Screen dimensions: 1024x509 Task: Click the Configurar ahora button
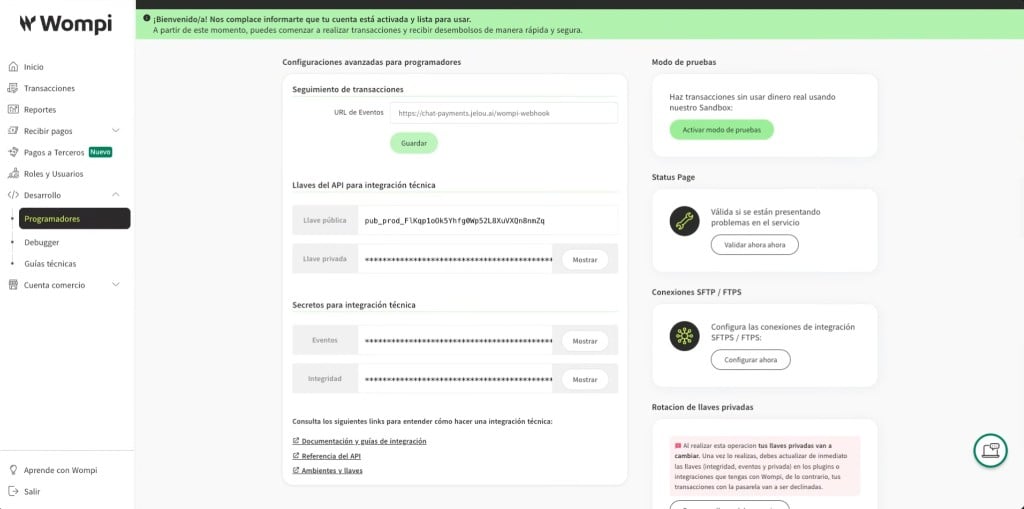point(750,360)
